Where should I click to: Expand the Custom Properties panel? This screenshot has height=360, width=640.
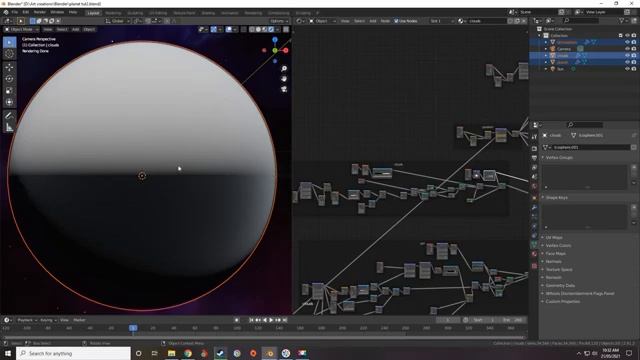(x=562, y=302)
